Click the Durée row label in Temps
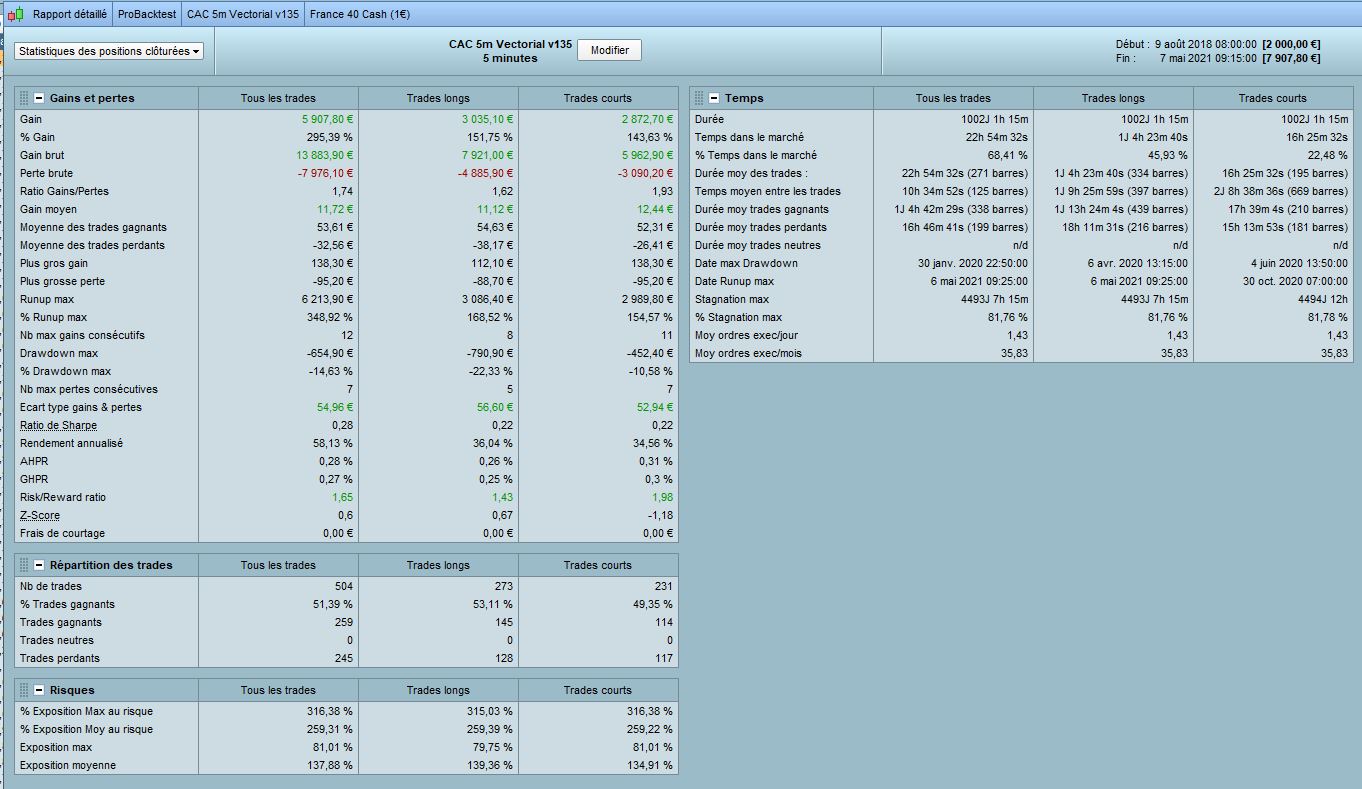Screen dimensions: 1362x789 pos(709,119)
